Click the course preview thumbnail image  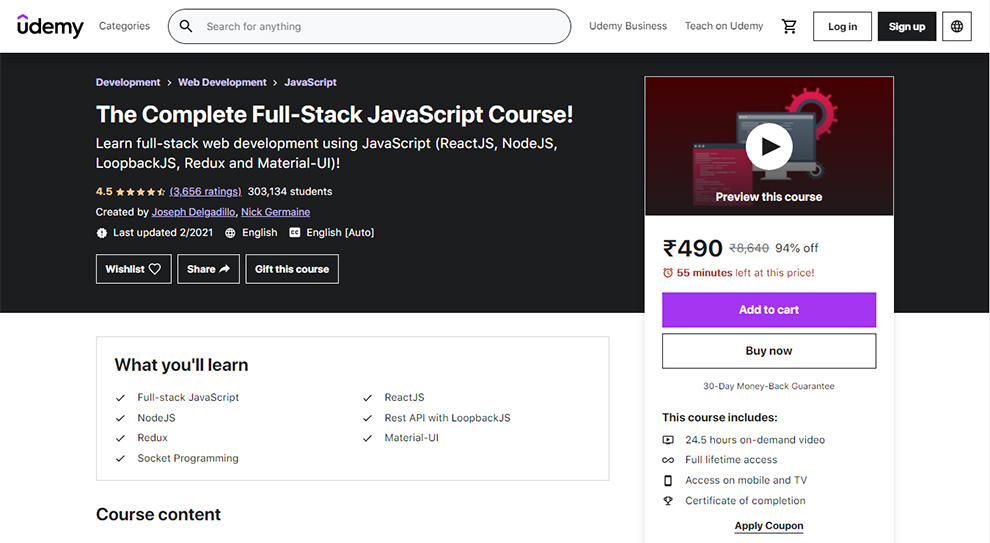(x=769, y=146)
